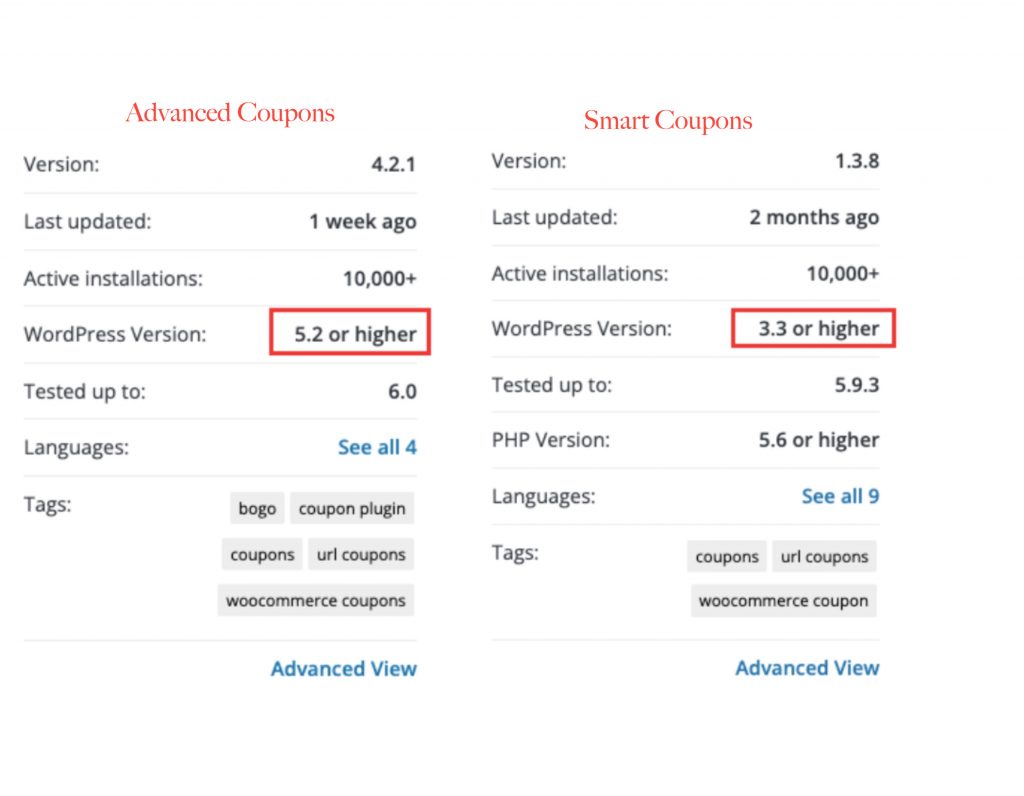Click "Tags:" label in Smart Coupons panel

tap(515, 553)
